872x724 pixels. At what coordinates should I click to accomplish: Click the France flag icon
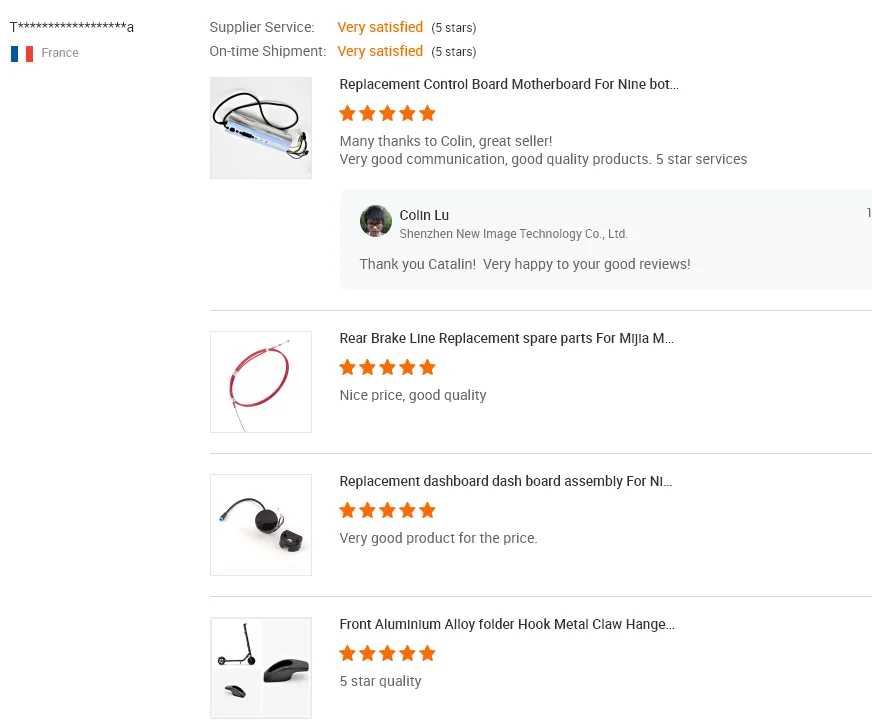tap(22, 54)
